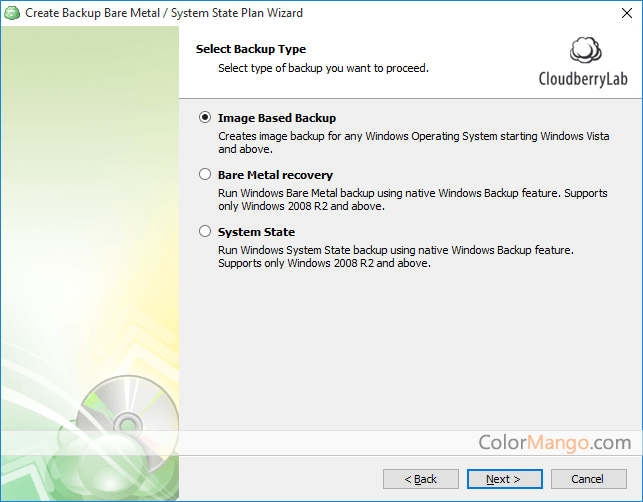Click the wizard icon in the title bar
643x502 pixels.
[x=13, y=13]
